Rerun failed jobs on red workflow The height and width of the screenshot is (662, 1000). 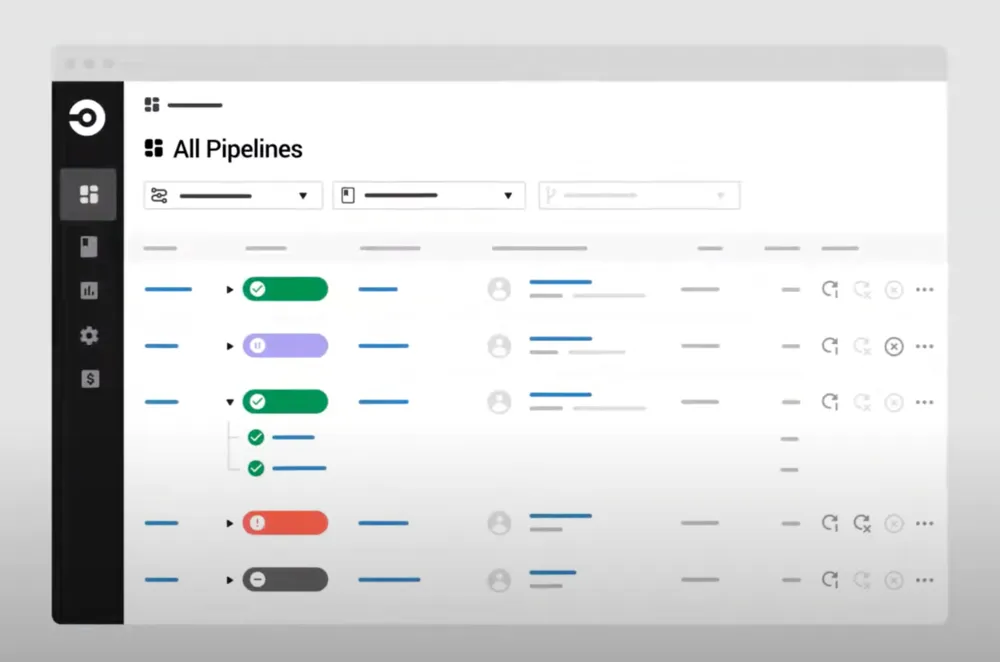tap(861, 523)
